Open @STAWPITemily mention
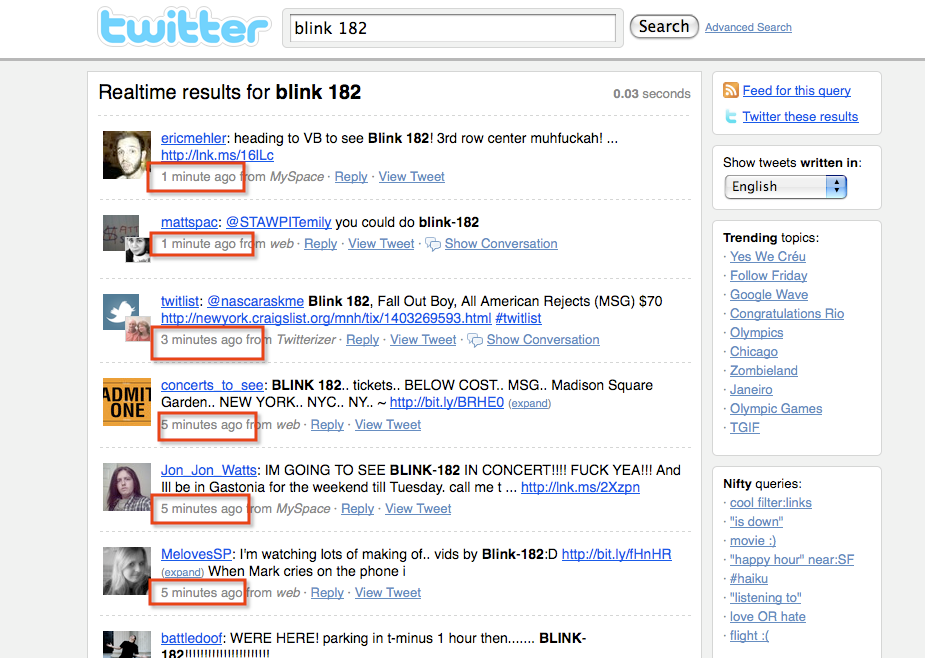The image size is (925, 658). 278,222
